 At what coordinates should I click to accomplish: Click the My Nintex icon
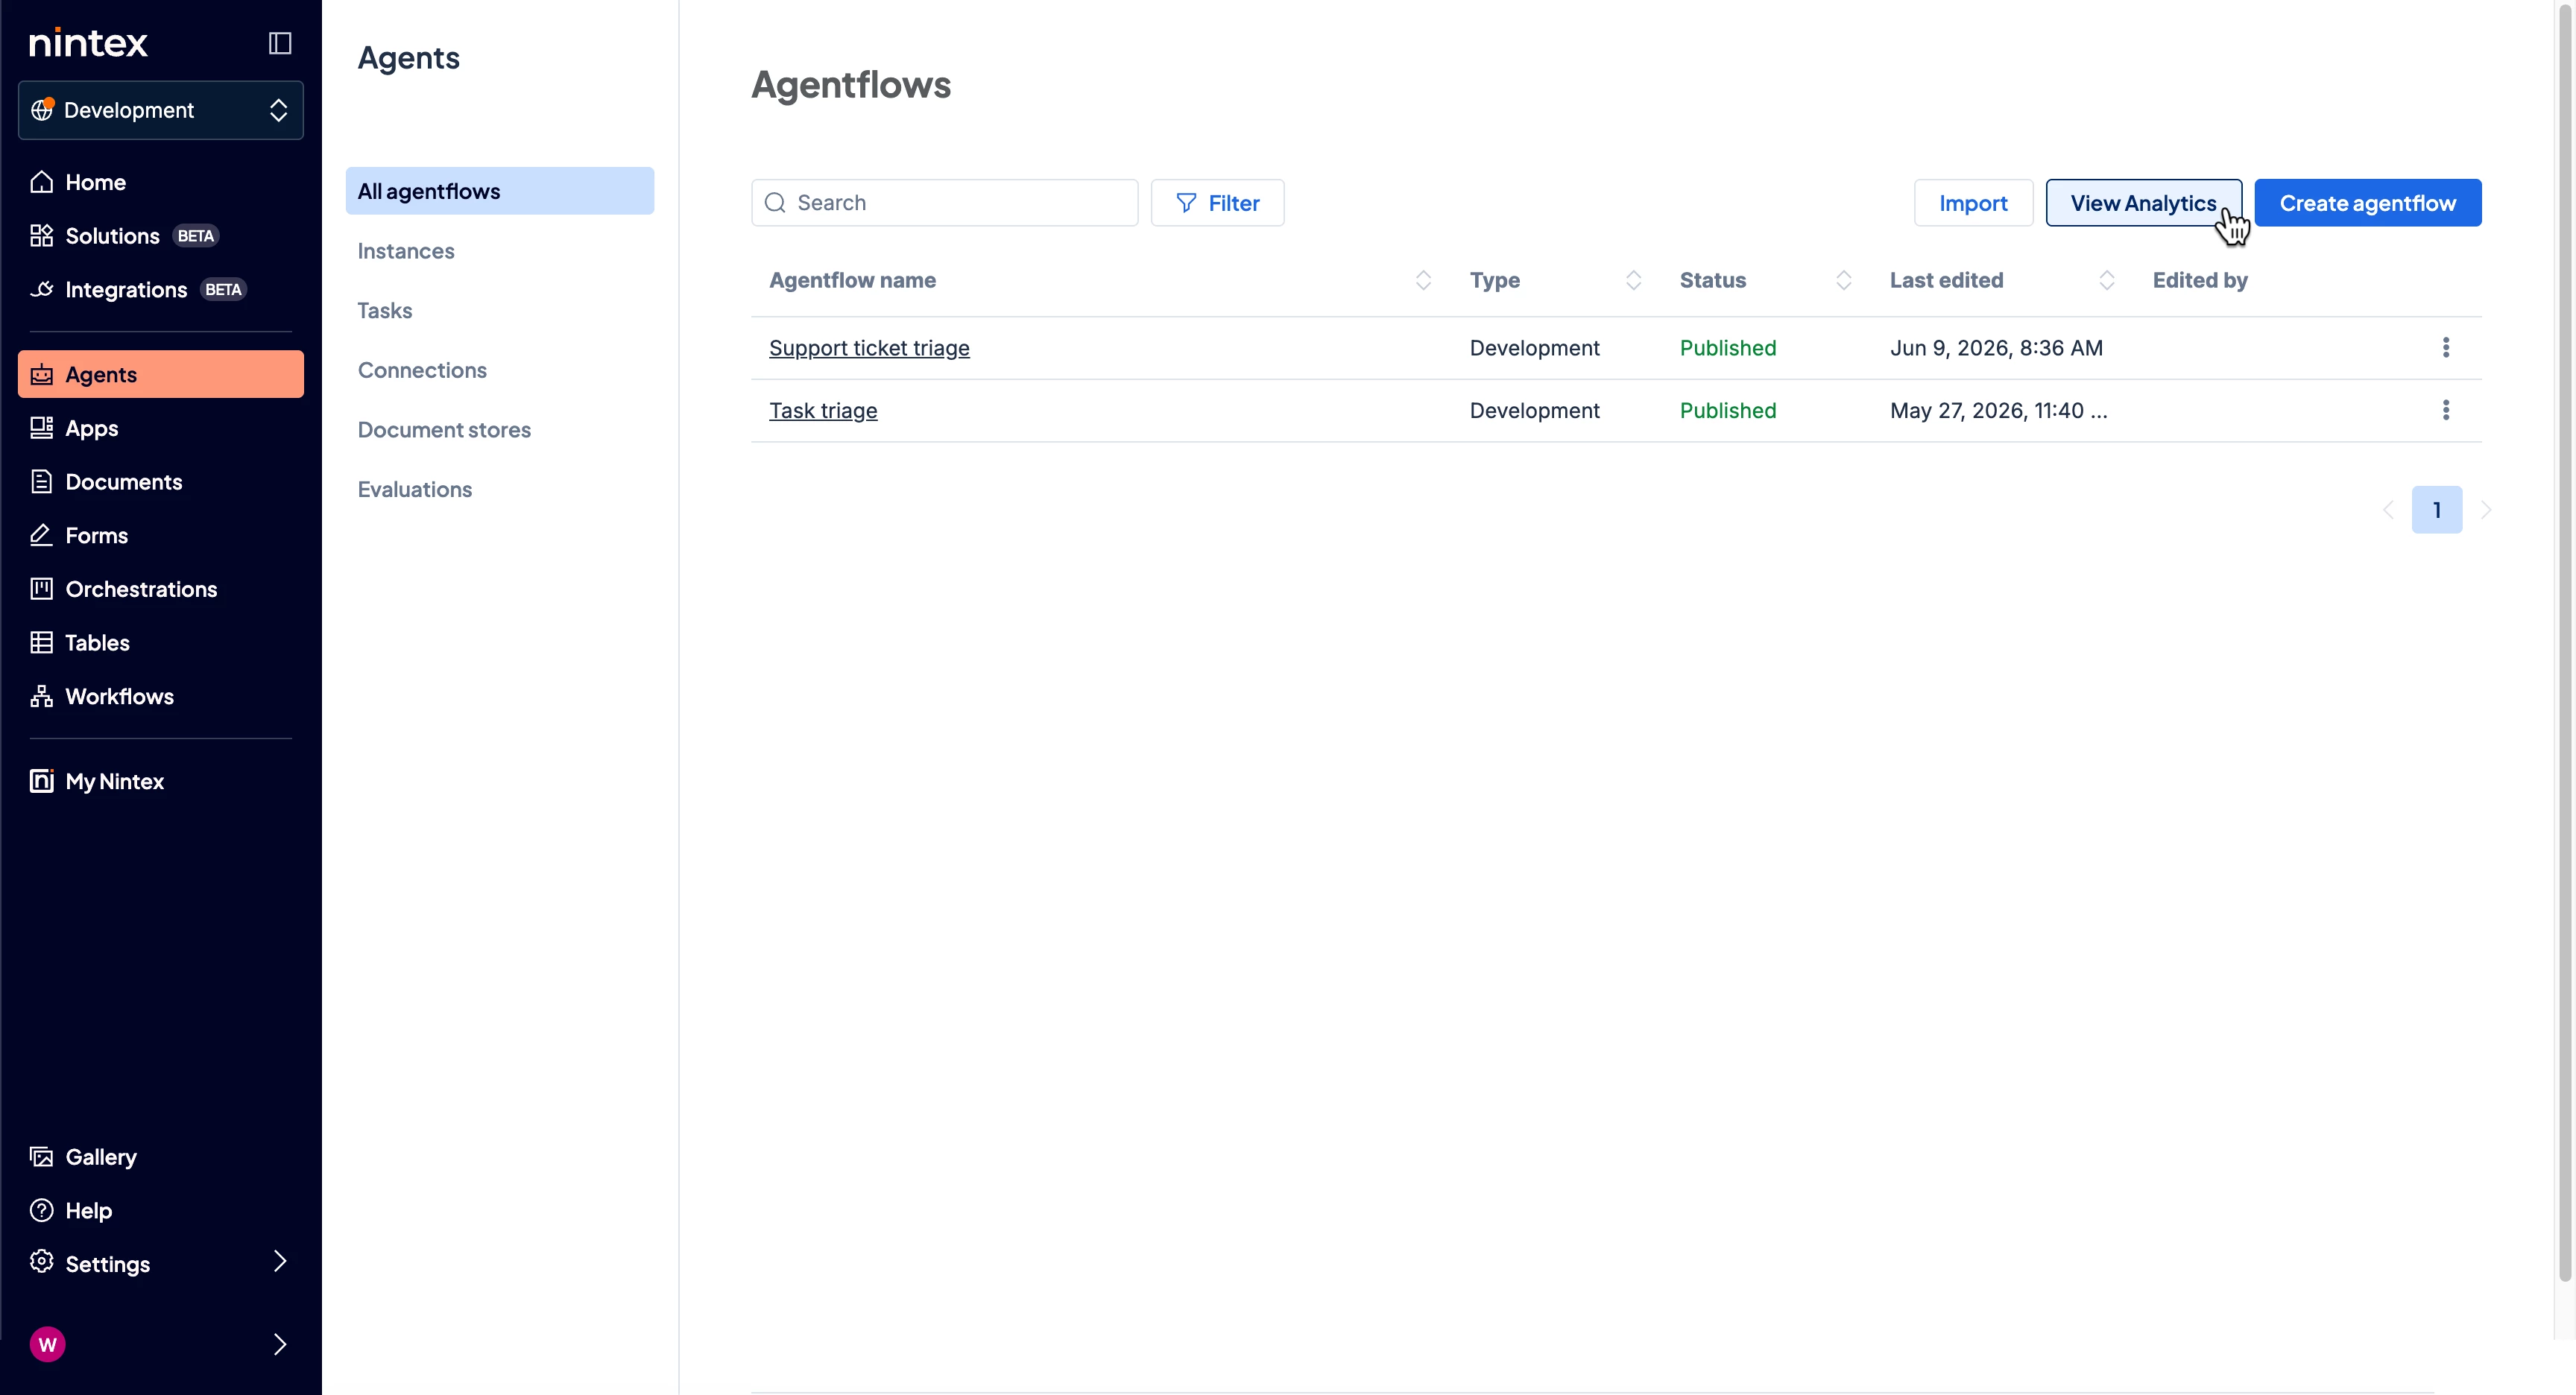point(41,781)
